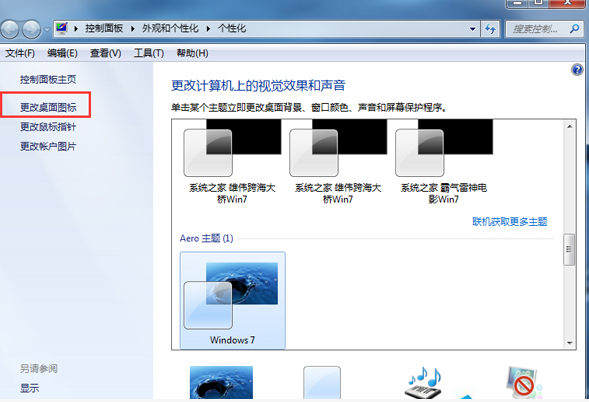The image size is (589, 402).
Task: Select the Windows 7 Aero theme
Action: pyautogui.click(x=233, y=301)
